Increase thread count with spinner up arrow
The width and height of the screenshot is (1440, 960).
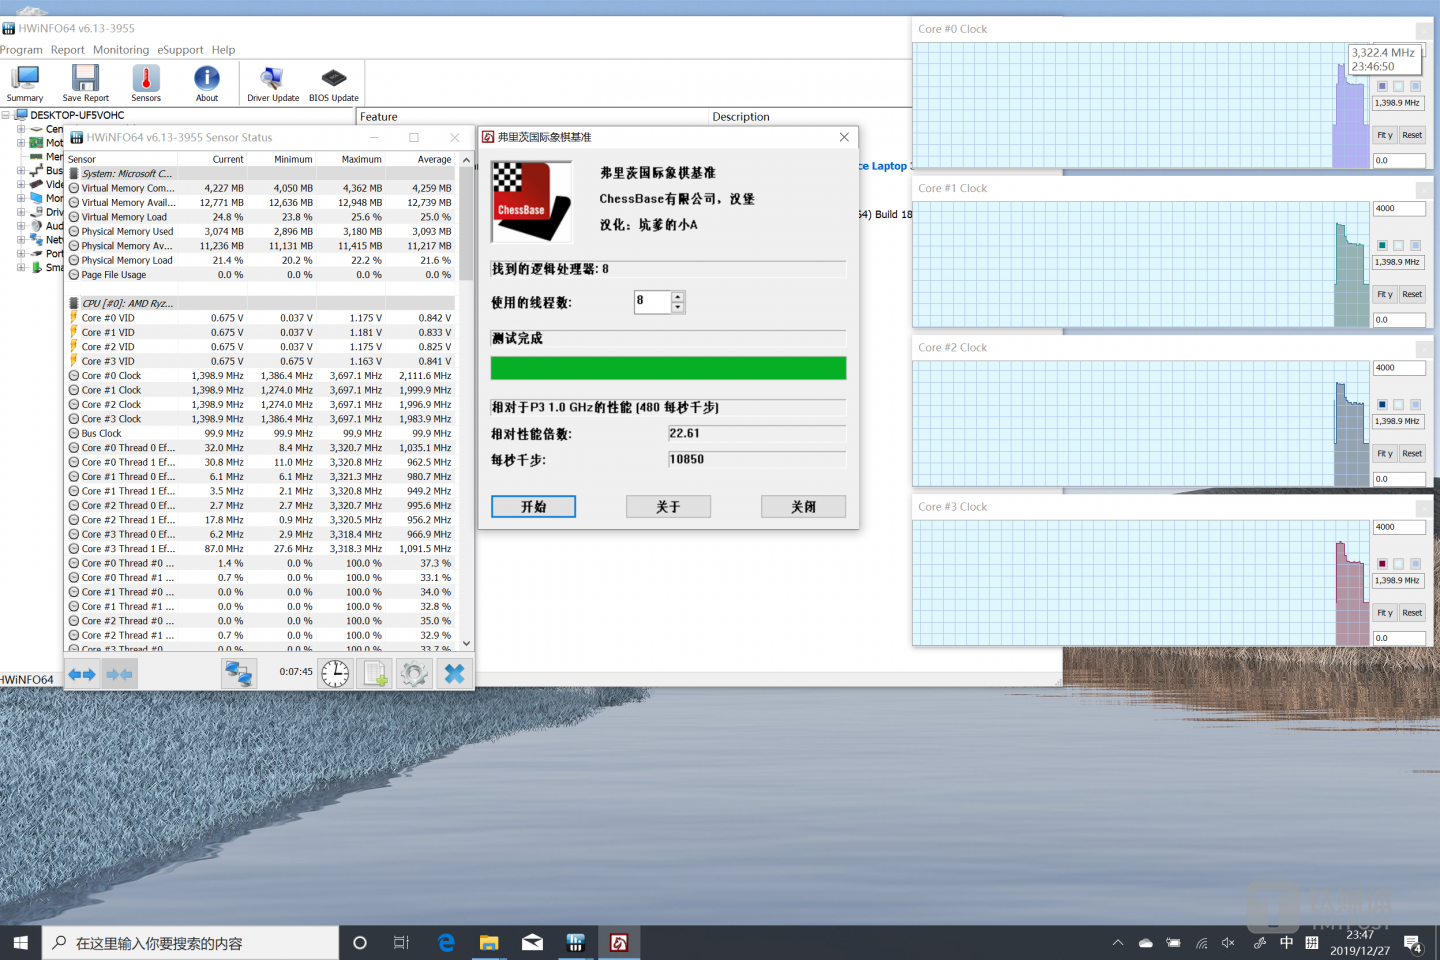tap(678, 296)
